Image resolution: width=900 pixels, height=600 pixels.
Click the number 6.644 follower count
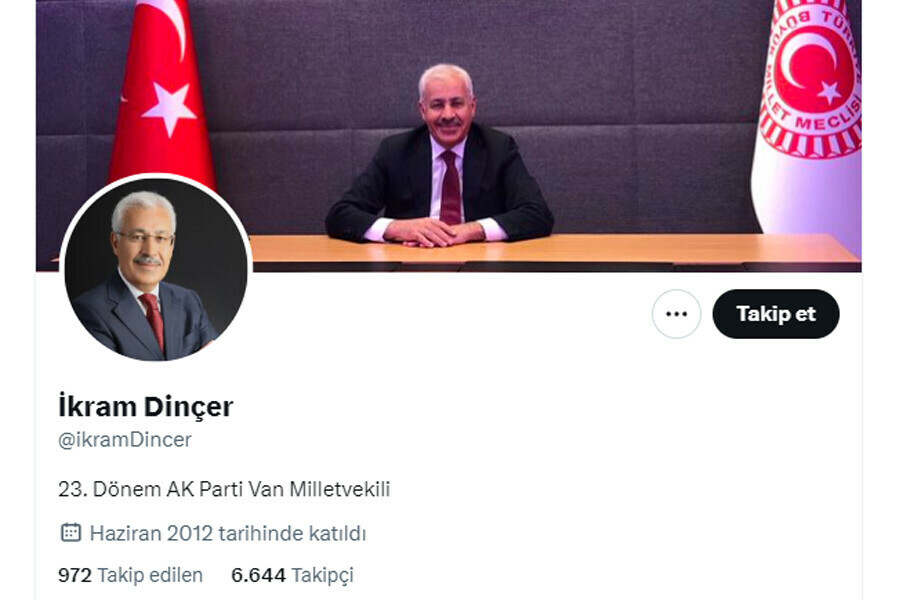point(258,575)
